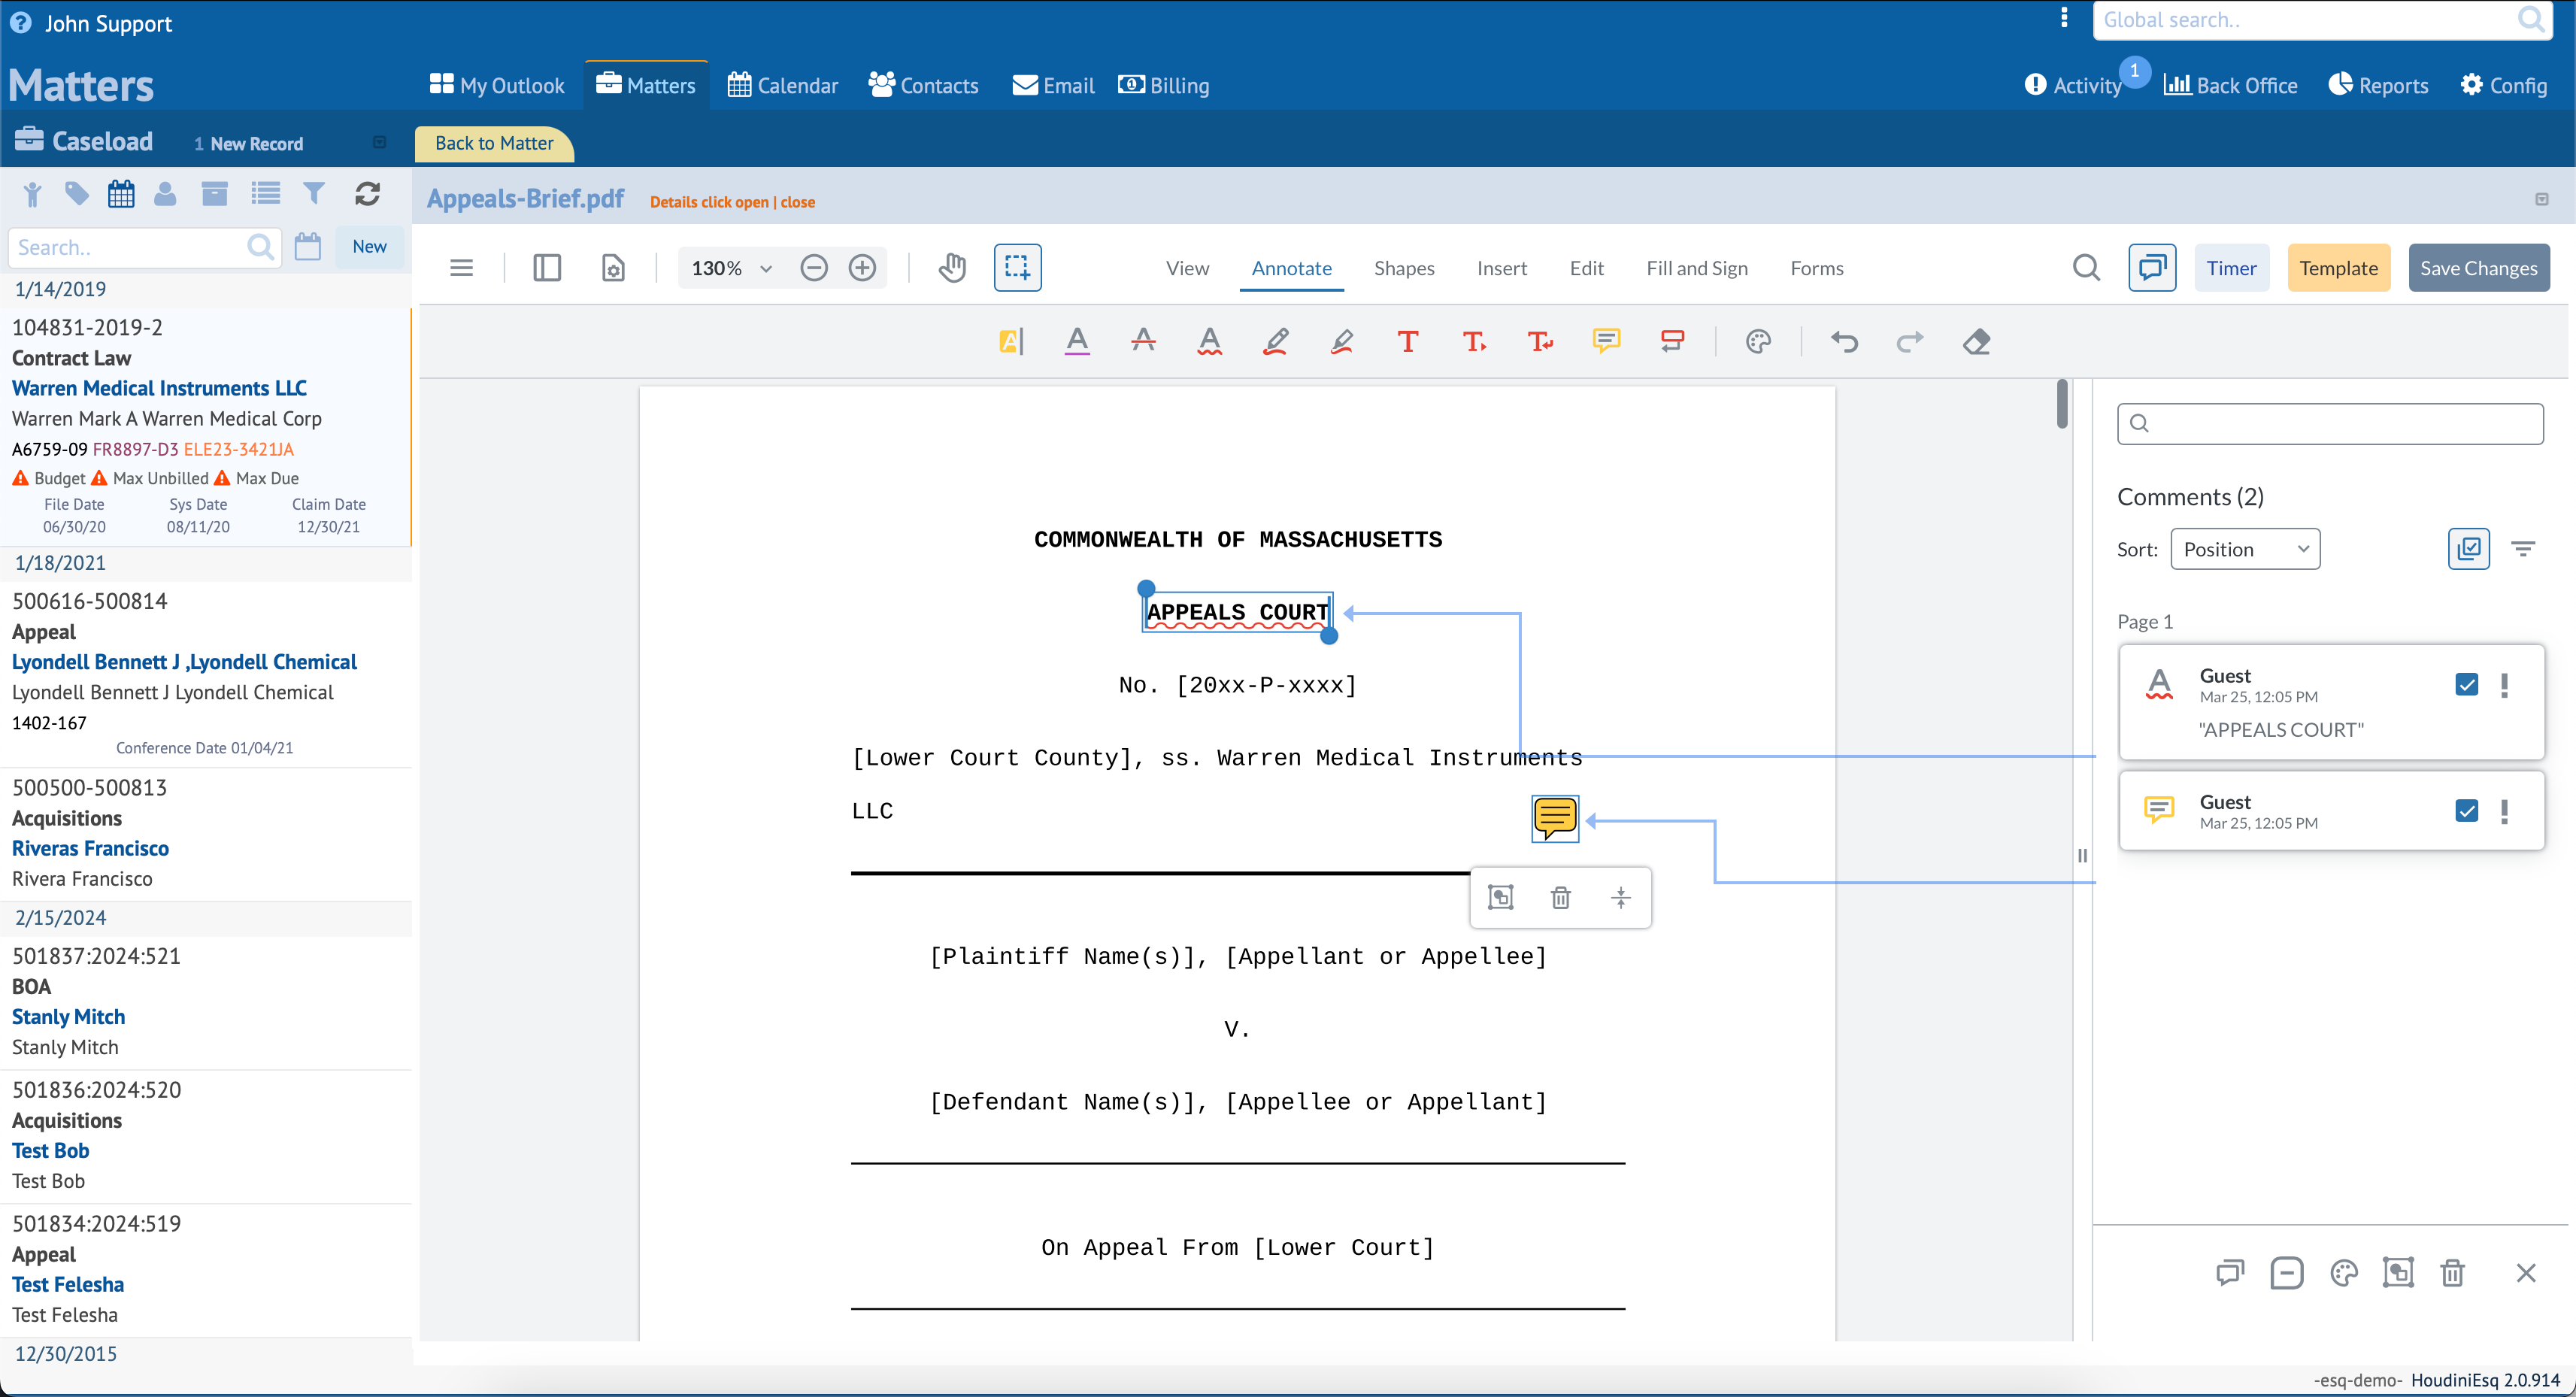
Task: Click Back to Matter button
Action: [494, 143]
